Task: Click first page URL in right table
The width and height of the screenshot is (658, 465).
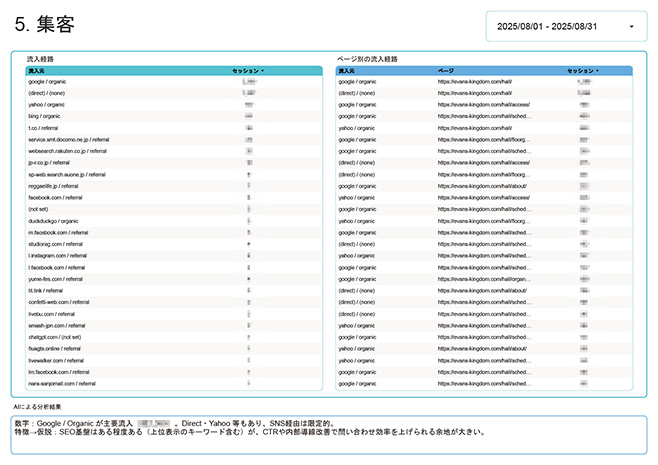Action: pos(474,81)
